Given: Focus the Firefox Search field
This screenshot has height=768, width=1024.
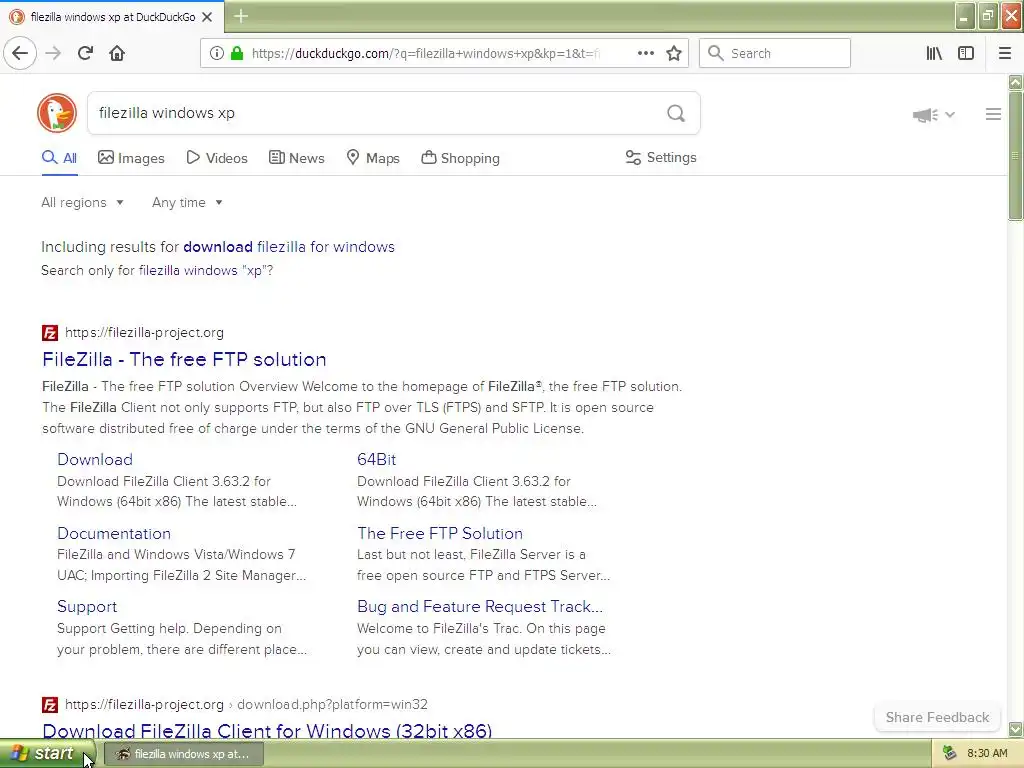Looking at the screenshot, I should (775, 54).
